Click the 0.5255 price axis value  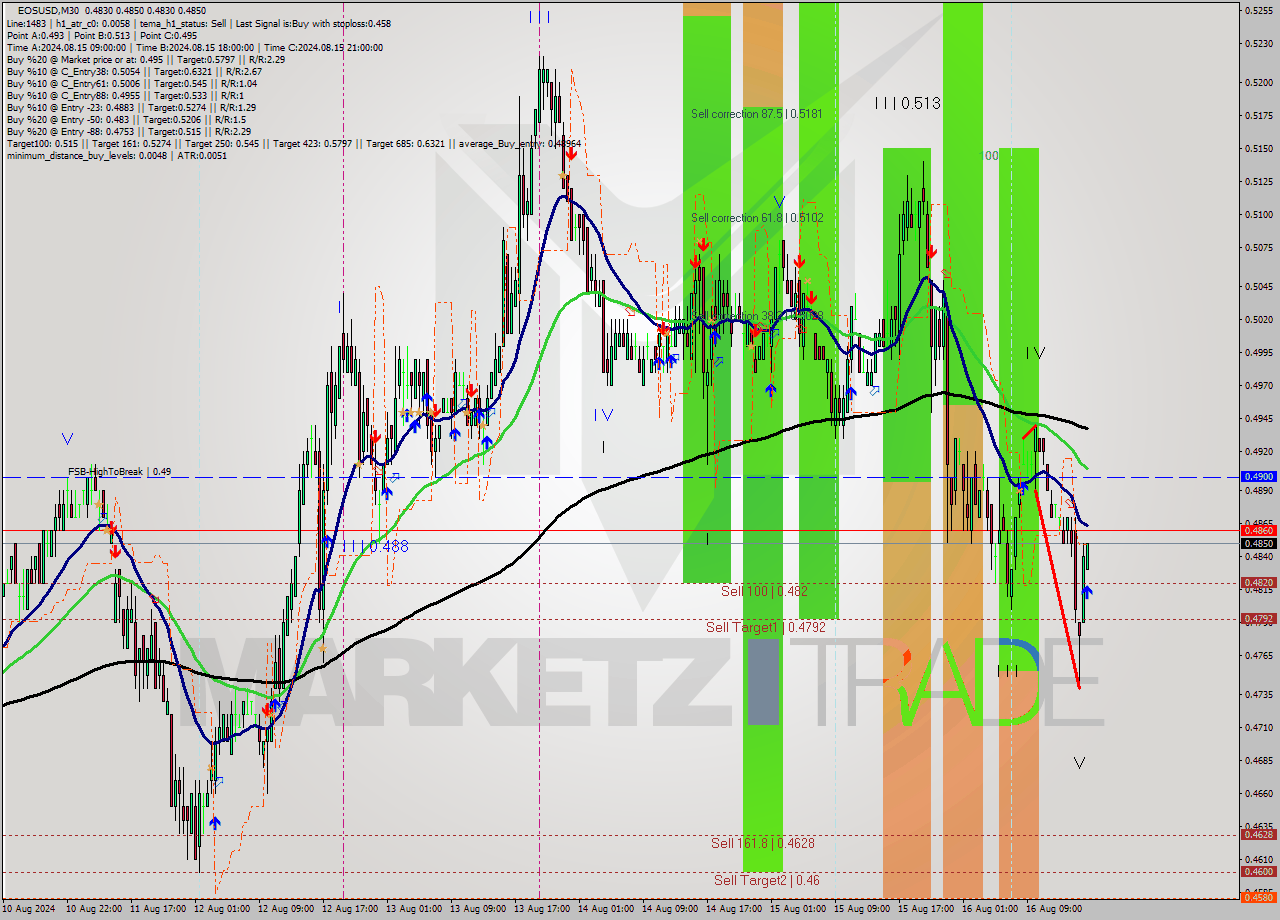pyautogui.click(x=1259, y=10)
